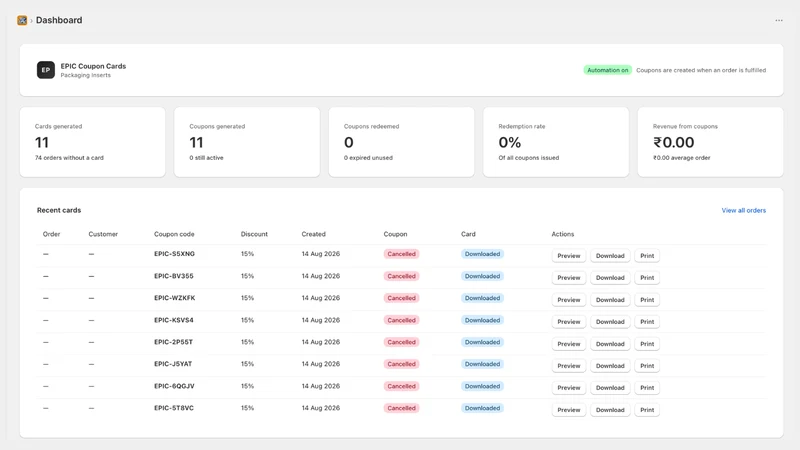Image resolution: width=800 pixels, height=450 pixels.
Task: Click the Downloaded badge for EPIC-BV355
Action: click(x=482, y=276)
